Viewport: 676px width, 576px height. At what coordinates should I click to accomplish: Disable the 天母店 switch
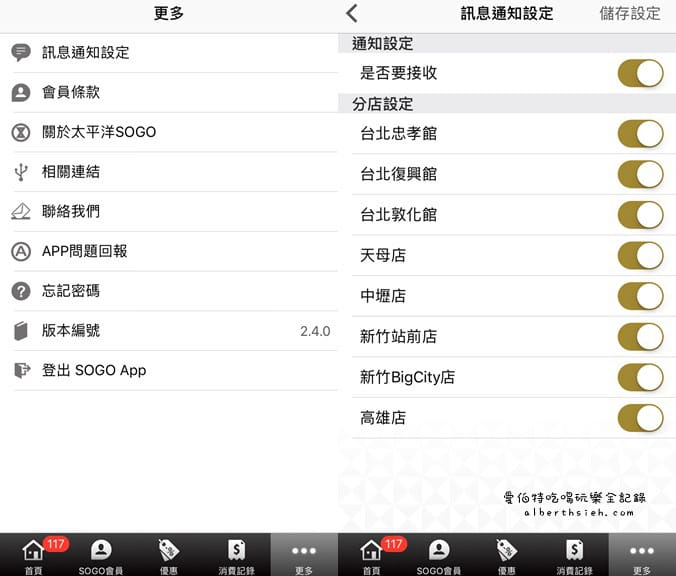point(641,255)
